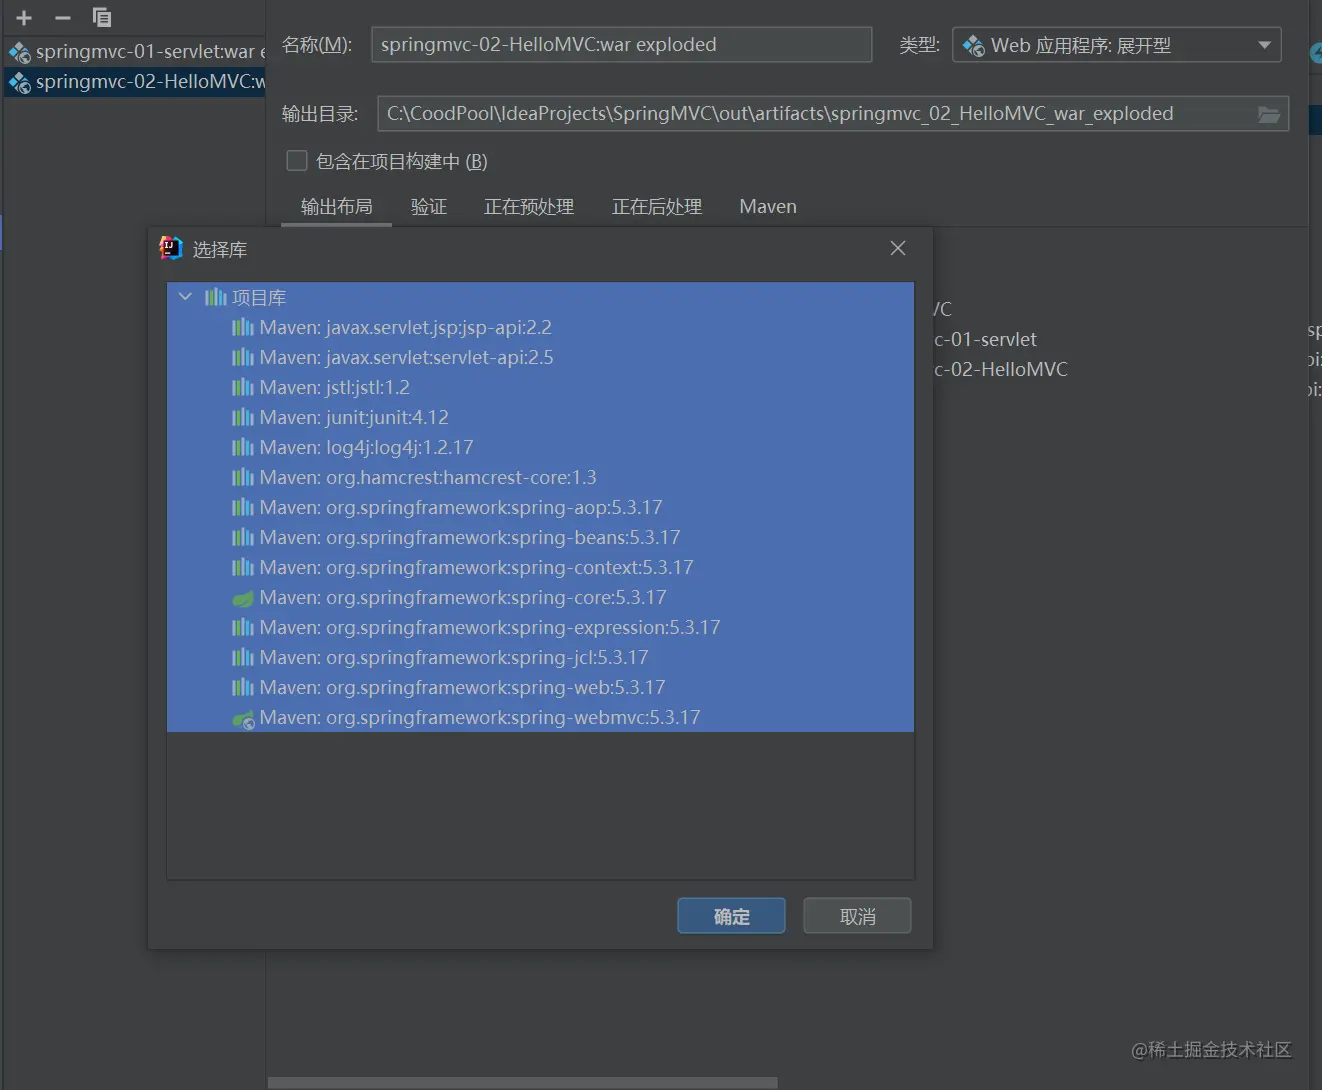Select the spring-jcl:5.3.17 library row
The width and height of the screenshot is (1322, 1090).
540,657
